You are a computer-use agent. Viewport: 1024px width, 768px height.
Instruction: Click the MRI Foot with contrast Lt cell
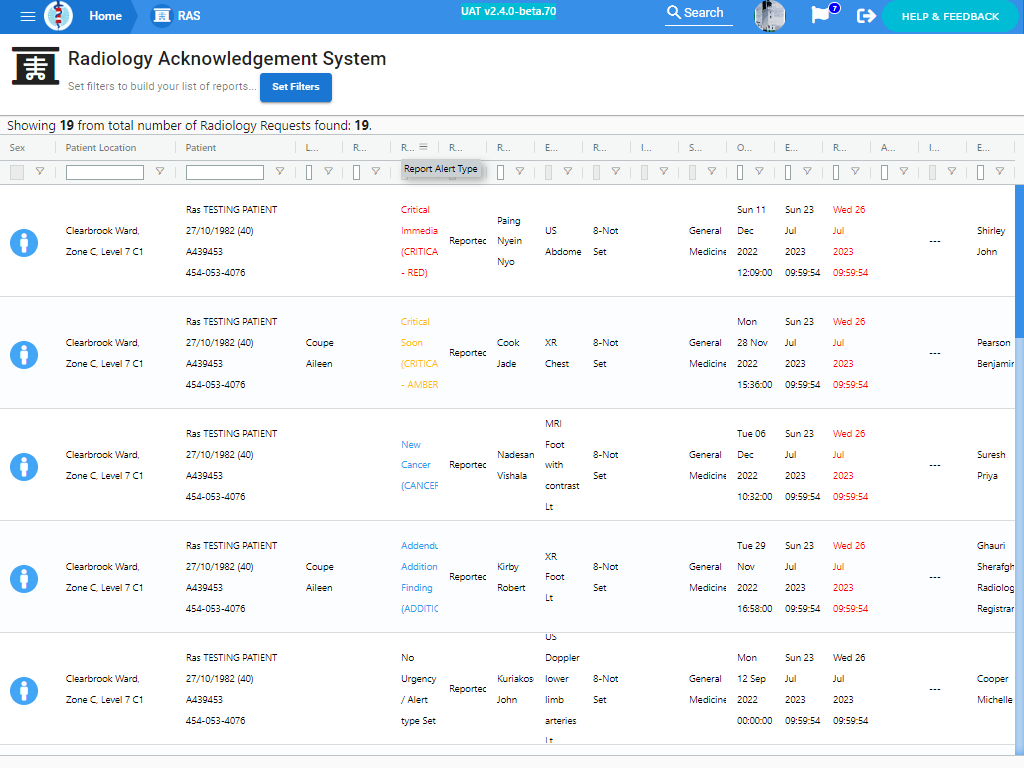coord(562,465)
